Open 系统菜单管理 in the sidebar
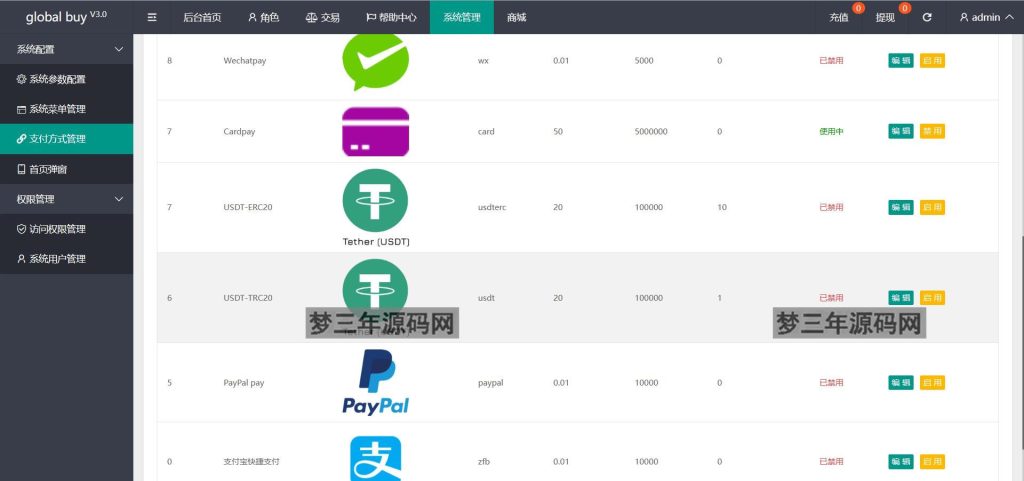Viewport: 1024px width, 481px height. (x=67, y=109)
